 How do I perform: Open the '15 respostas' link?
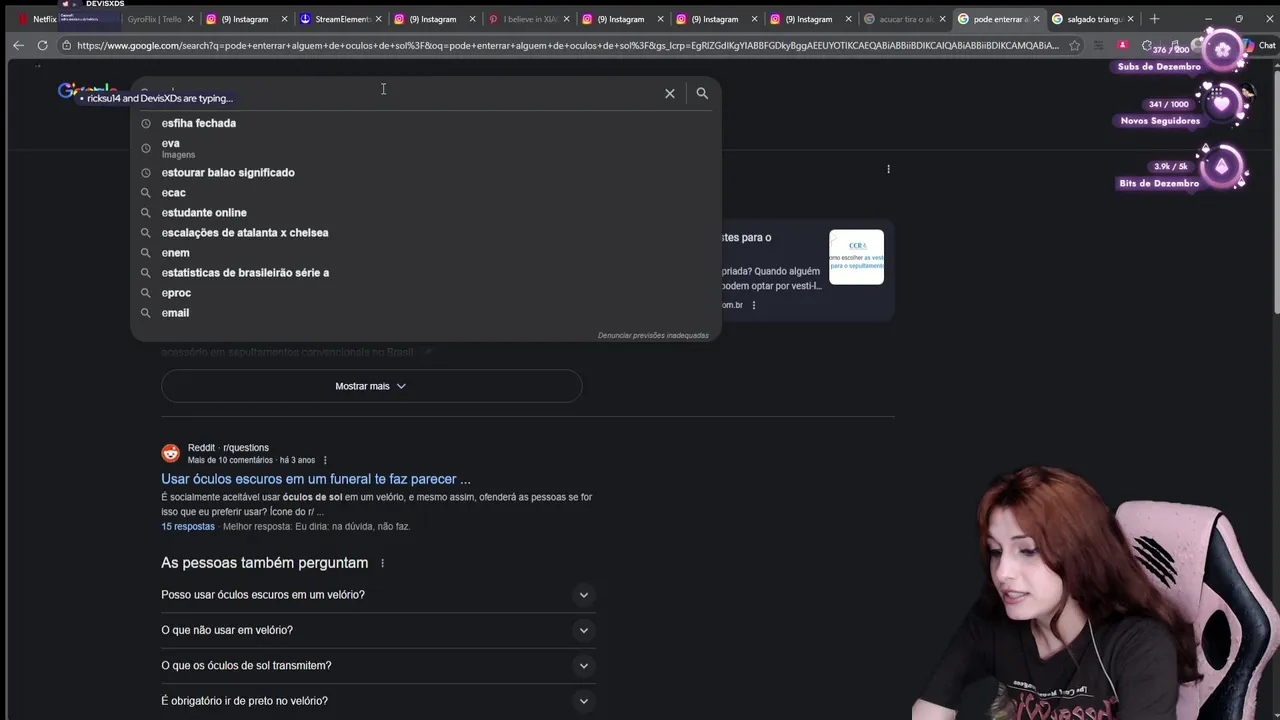click(x=188, y=526)
